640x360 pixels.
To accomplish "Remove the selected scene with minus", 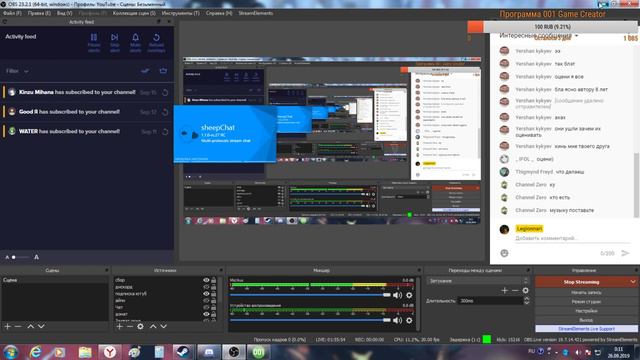I will point(18,327).
